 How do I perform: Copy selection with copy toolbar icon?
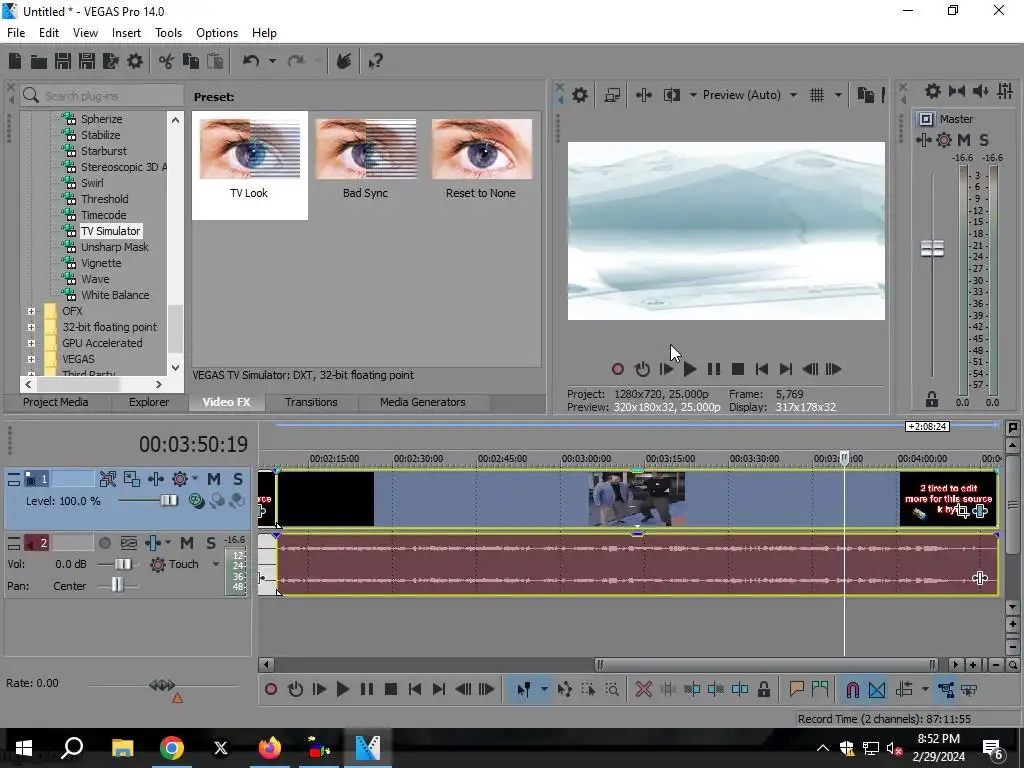point(191,61)
